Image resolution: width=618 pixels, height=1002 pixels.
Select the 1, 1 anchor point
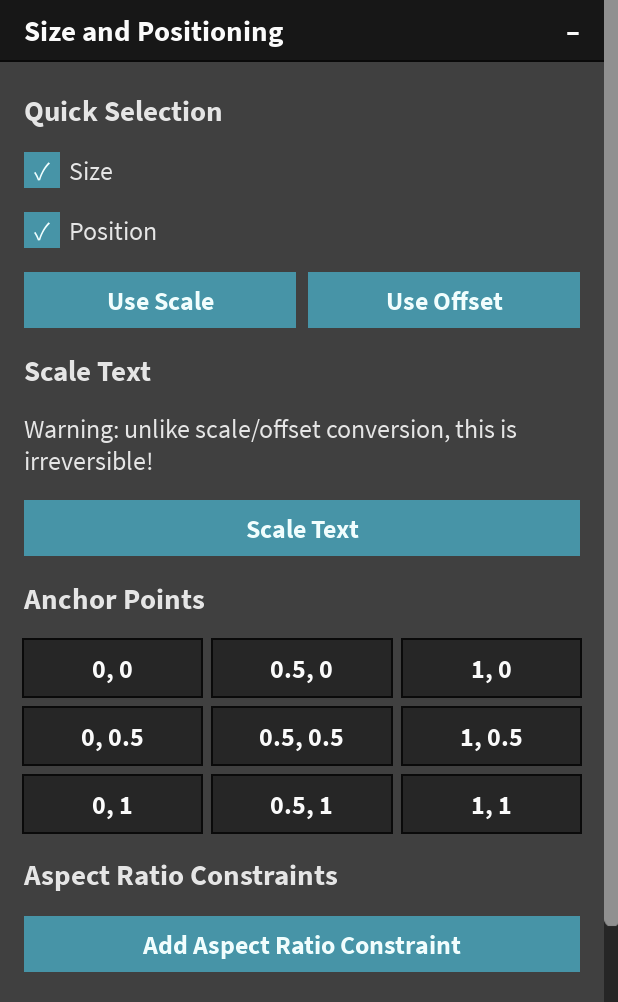click(x=491, y=805)
